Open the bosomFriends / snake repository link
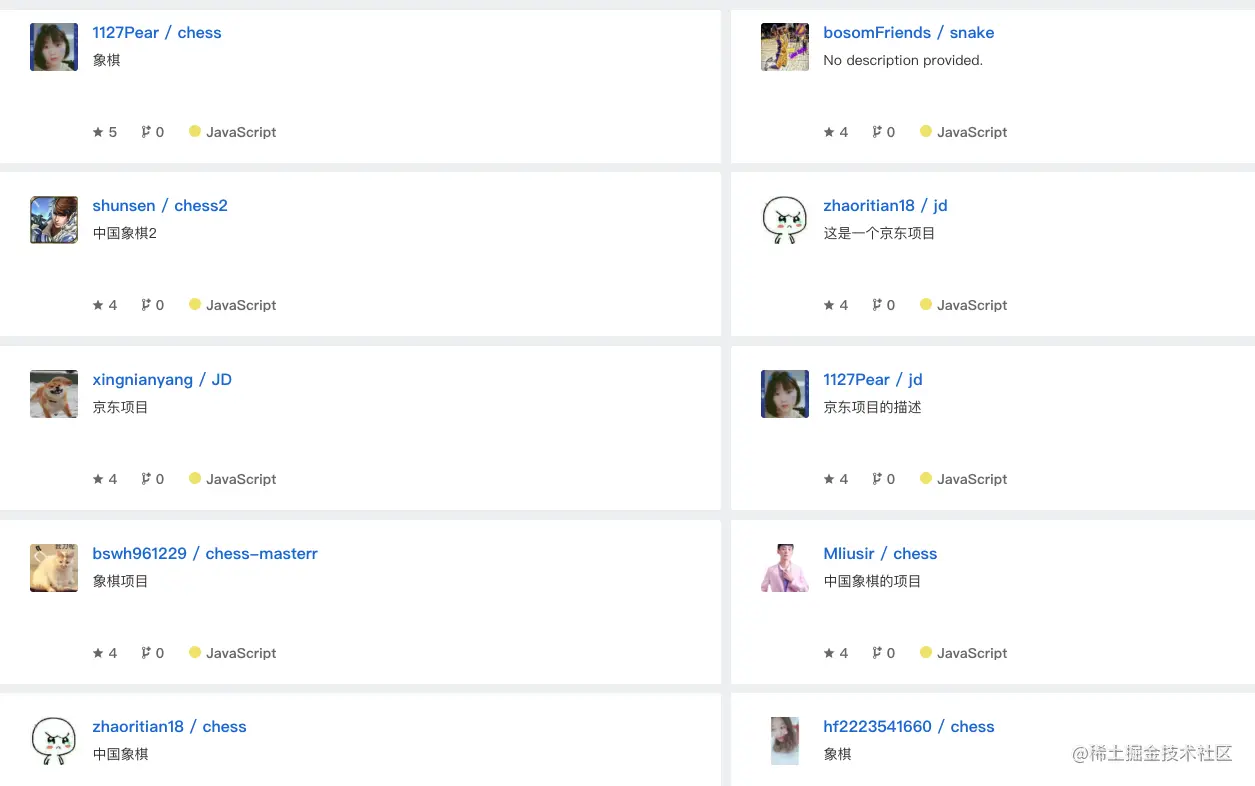Image resolution: width=1255 pixels, height=786 pixels. [909, 33]
